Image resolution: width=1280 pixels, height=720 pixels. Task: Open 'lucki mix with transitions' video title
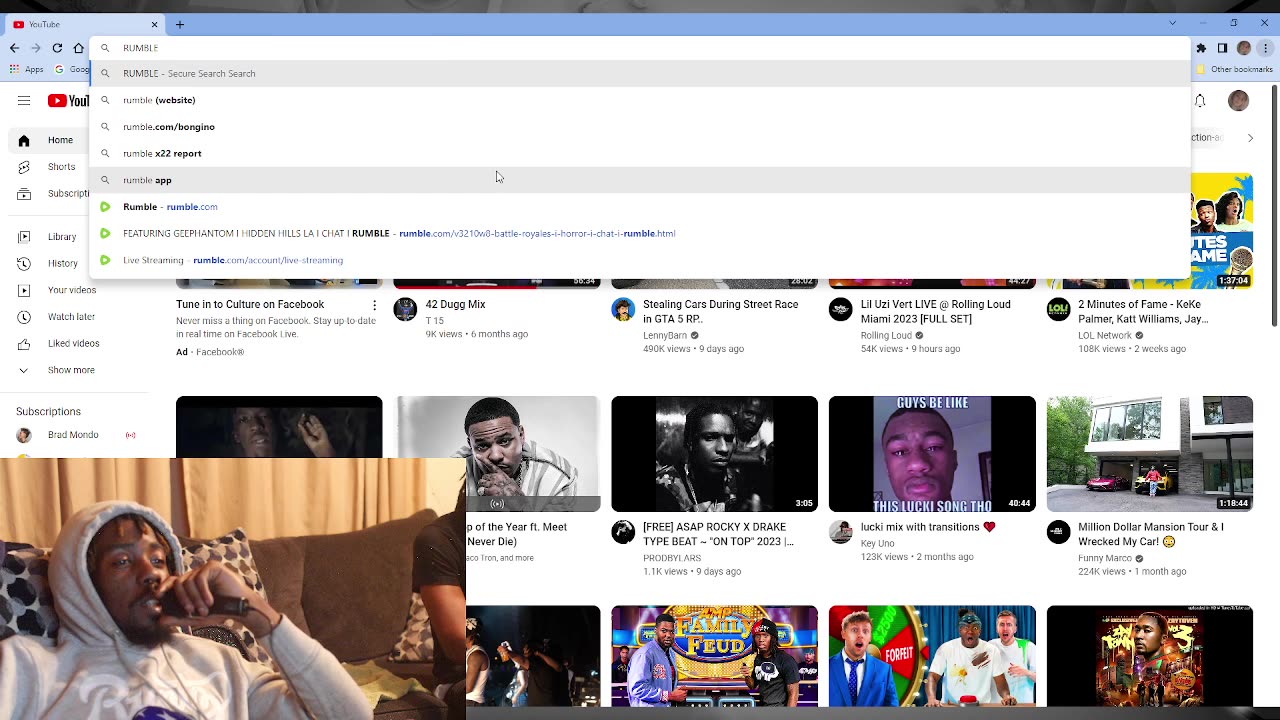928,527
